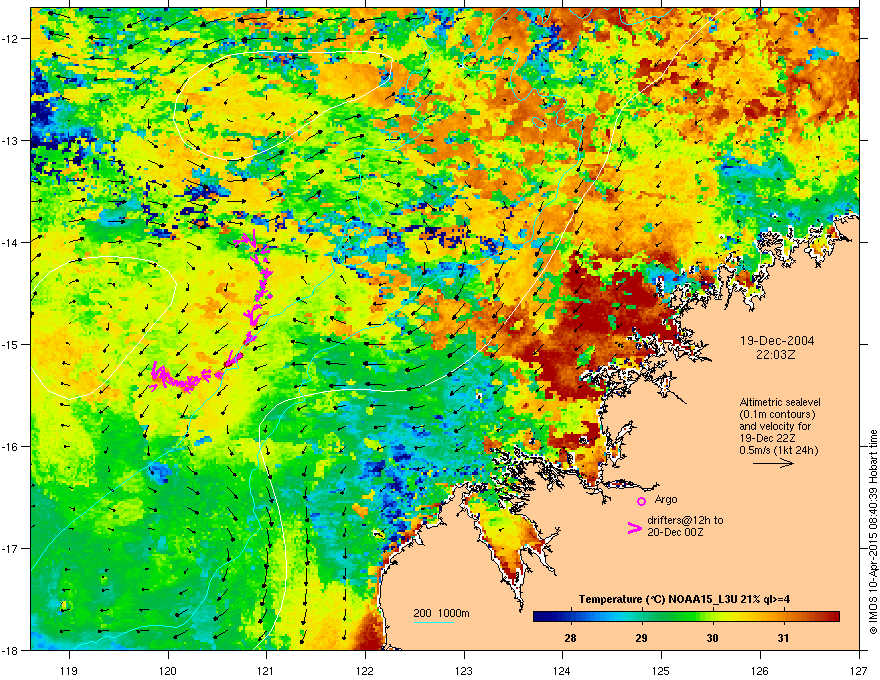Click latitude axis label -13
Image resolution: width=880 pixels, height=680 pixels.
[x=11, y=140]
